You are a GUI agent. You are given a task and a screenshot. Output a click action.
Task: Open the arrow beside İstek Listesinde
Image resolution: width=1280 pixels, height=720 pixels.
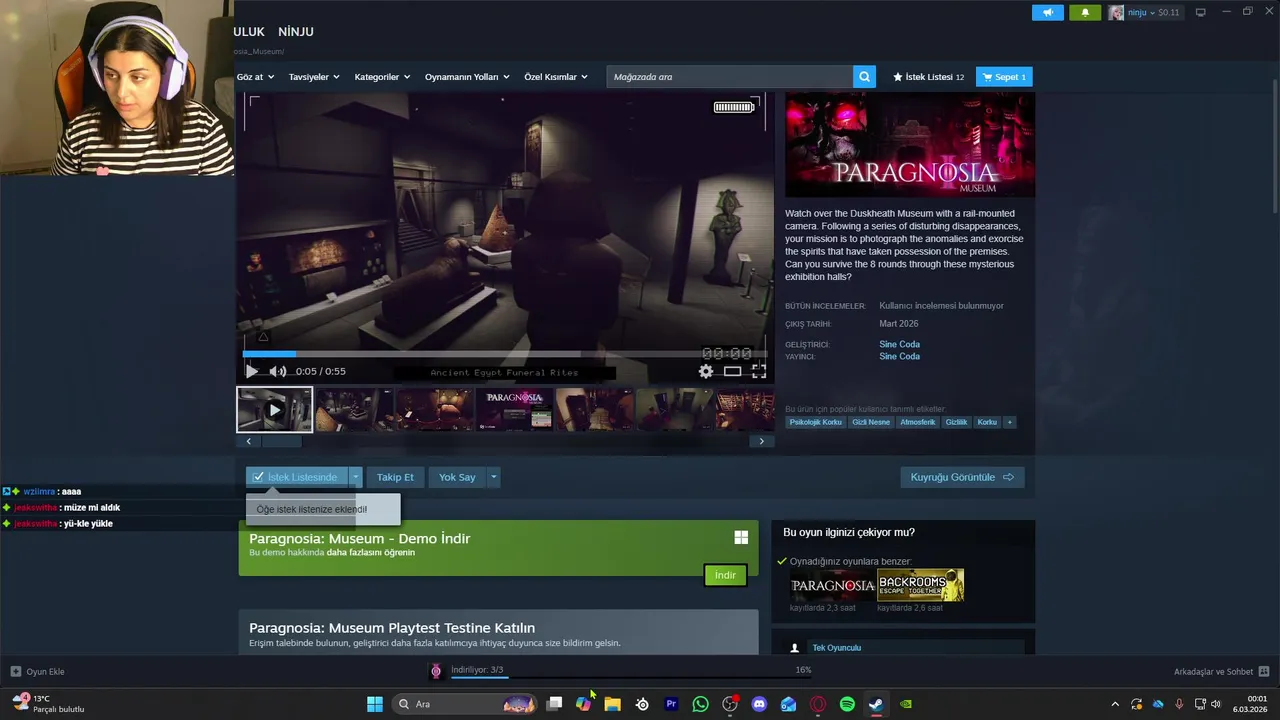pyautogui.click(x=355, y=477)
